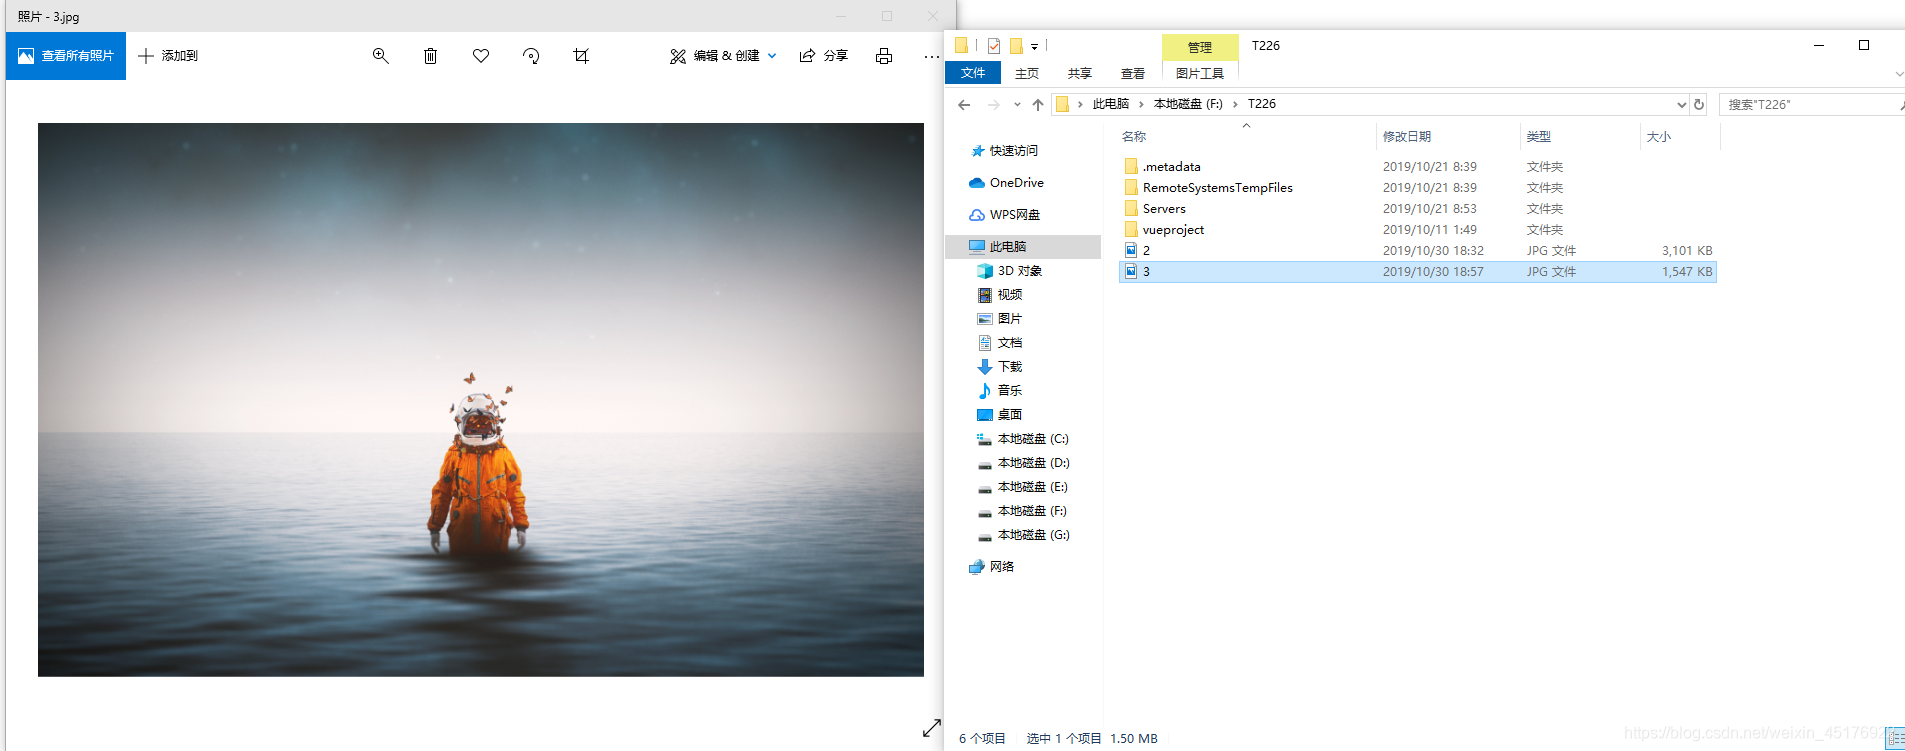
Task: Click Local Disk (F:) breadcrumb
Action: [1188, 104]
